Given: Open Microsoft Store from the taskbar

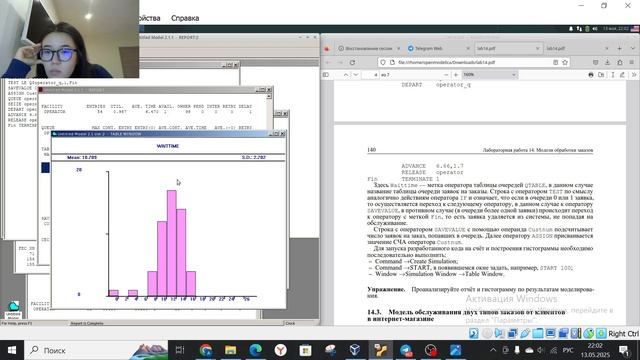Looking at the screenshot, I should click(305, 350).
